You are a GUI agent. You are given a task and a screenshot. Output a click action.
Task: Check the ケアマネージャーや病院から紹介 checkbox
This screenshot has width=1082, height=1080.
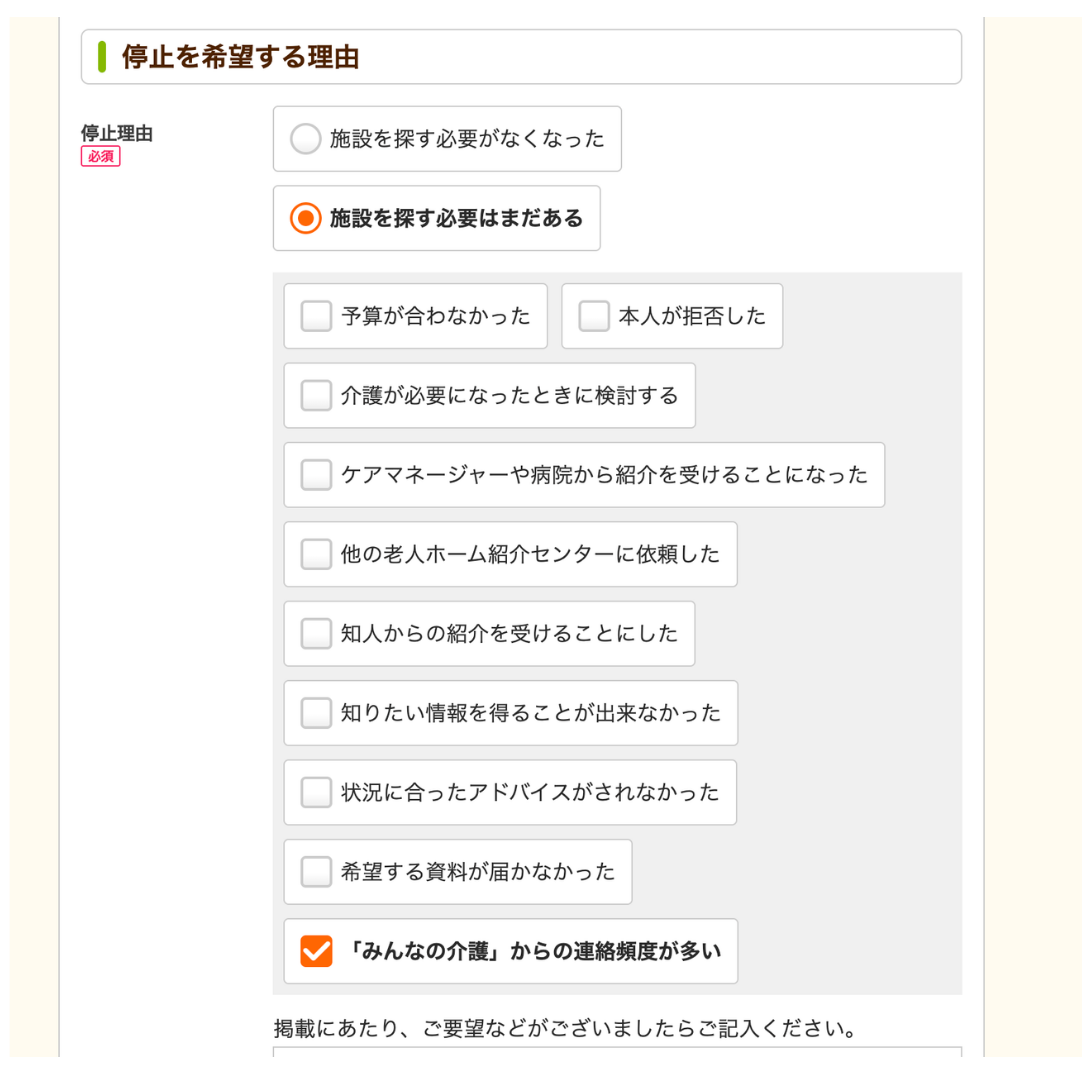tap(315, 475)
